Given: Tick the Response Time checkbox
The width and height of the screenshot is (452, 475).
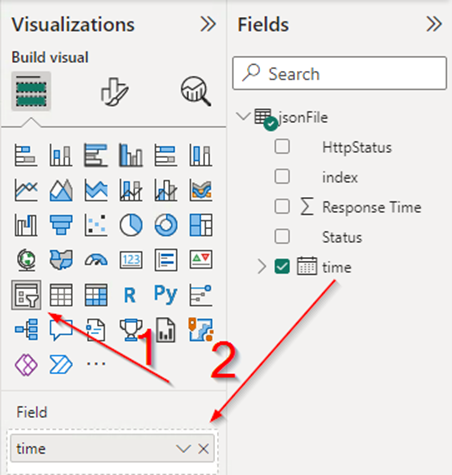Looking at the screenshot, I should 282,207.
